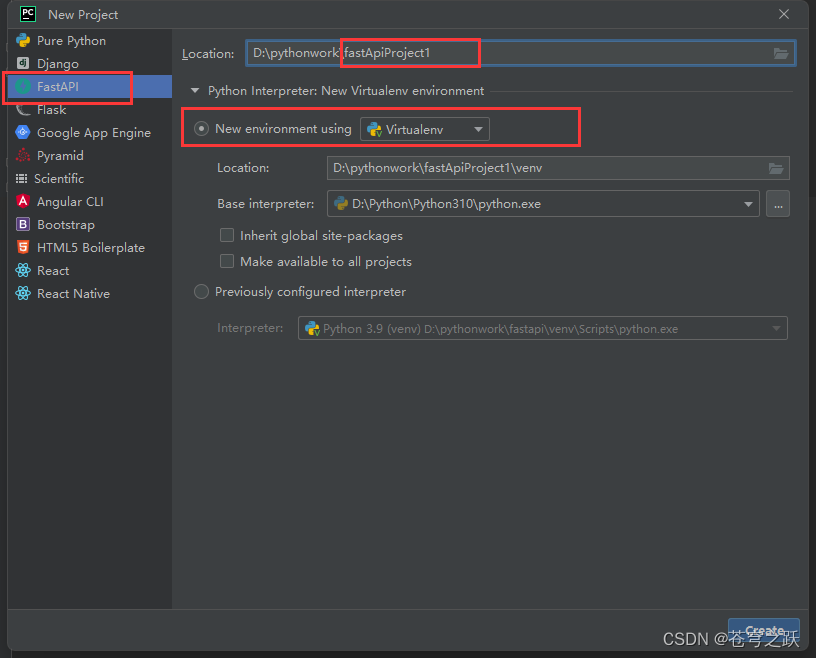
Task: Collapse the Python Interpreter section
Action: 194,89
